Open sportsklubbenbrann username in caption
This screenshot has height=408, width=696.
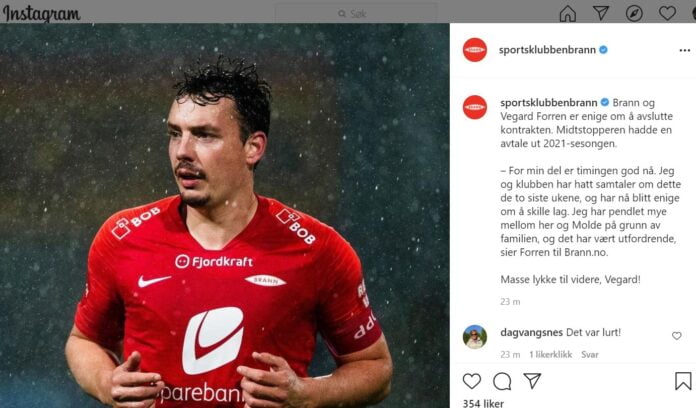click(549, 103)
